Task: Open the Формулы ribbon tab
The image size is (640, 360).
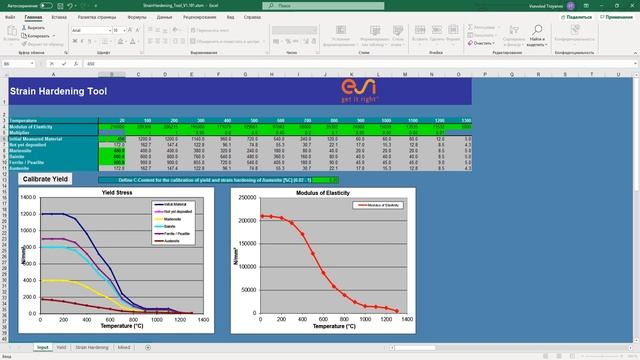Action: [137, 17]
